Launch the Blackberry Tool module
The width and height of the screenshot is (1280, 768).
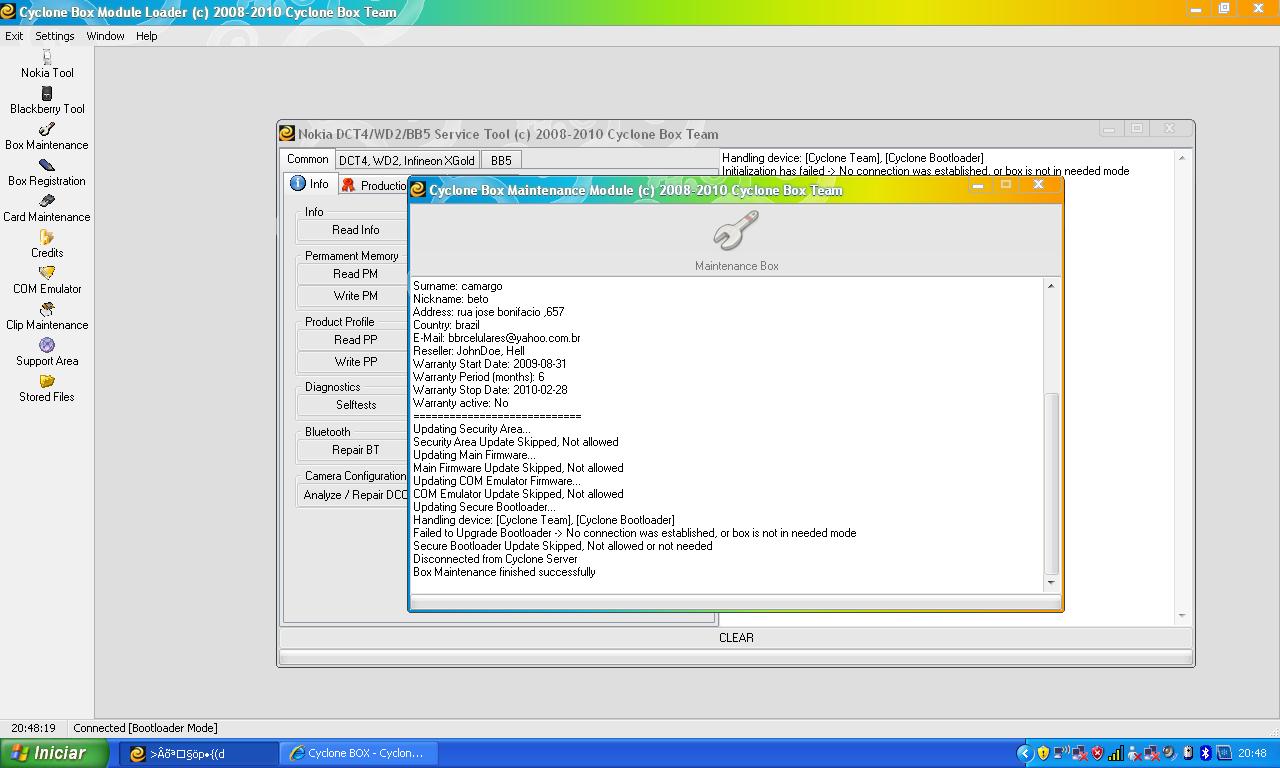[x=47, y=100]
